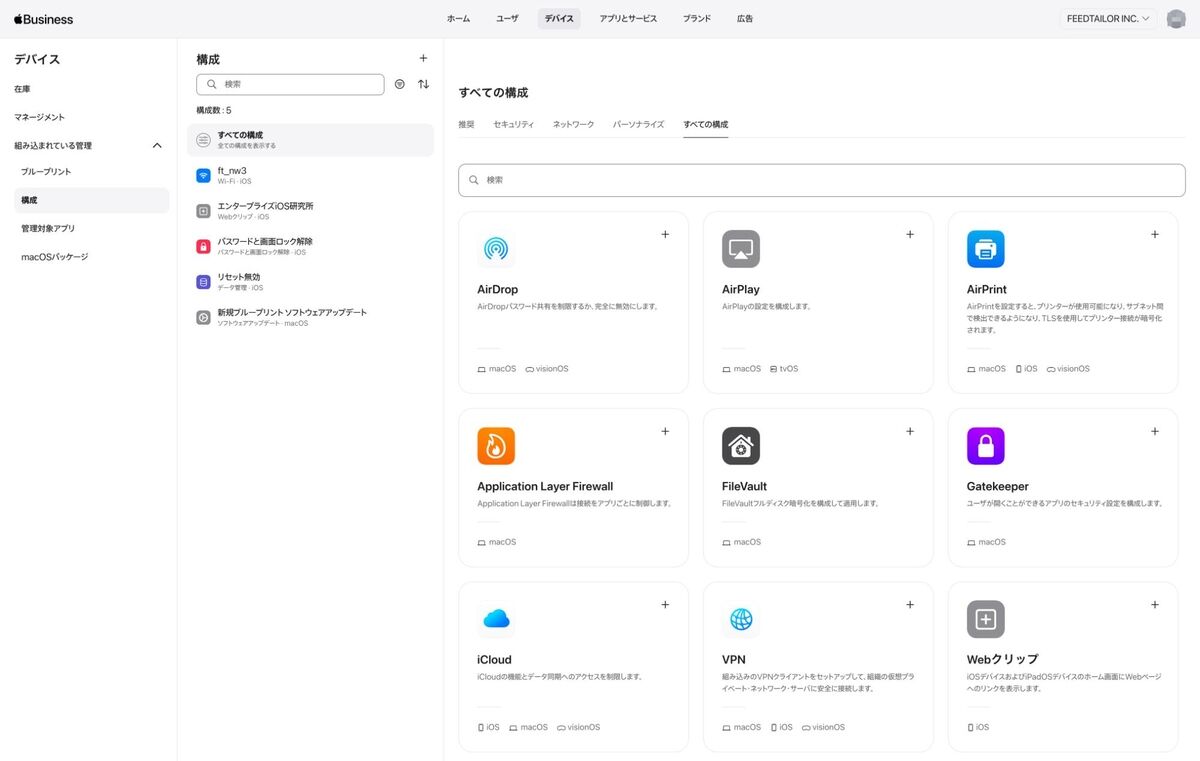1200x761 pixels.
Task: Click the Application Layer Firewall flame icon
Action: [496, 446]
